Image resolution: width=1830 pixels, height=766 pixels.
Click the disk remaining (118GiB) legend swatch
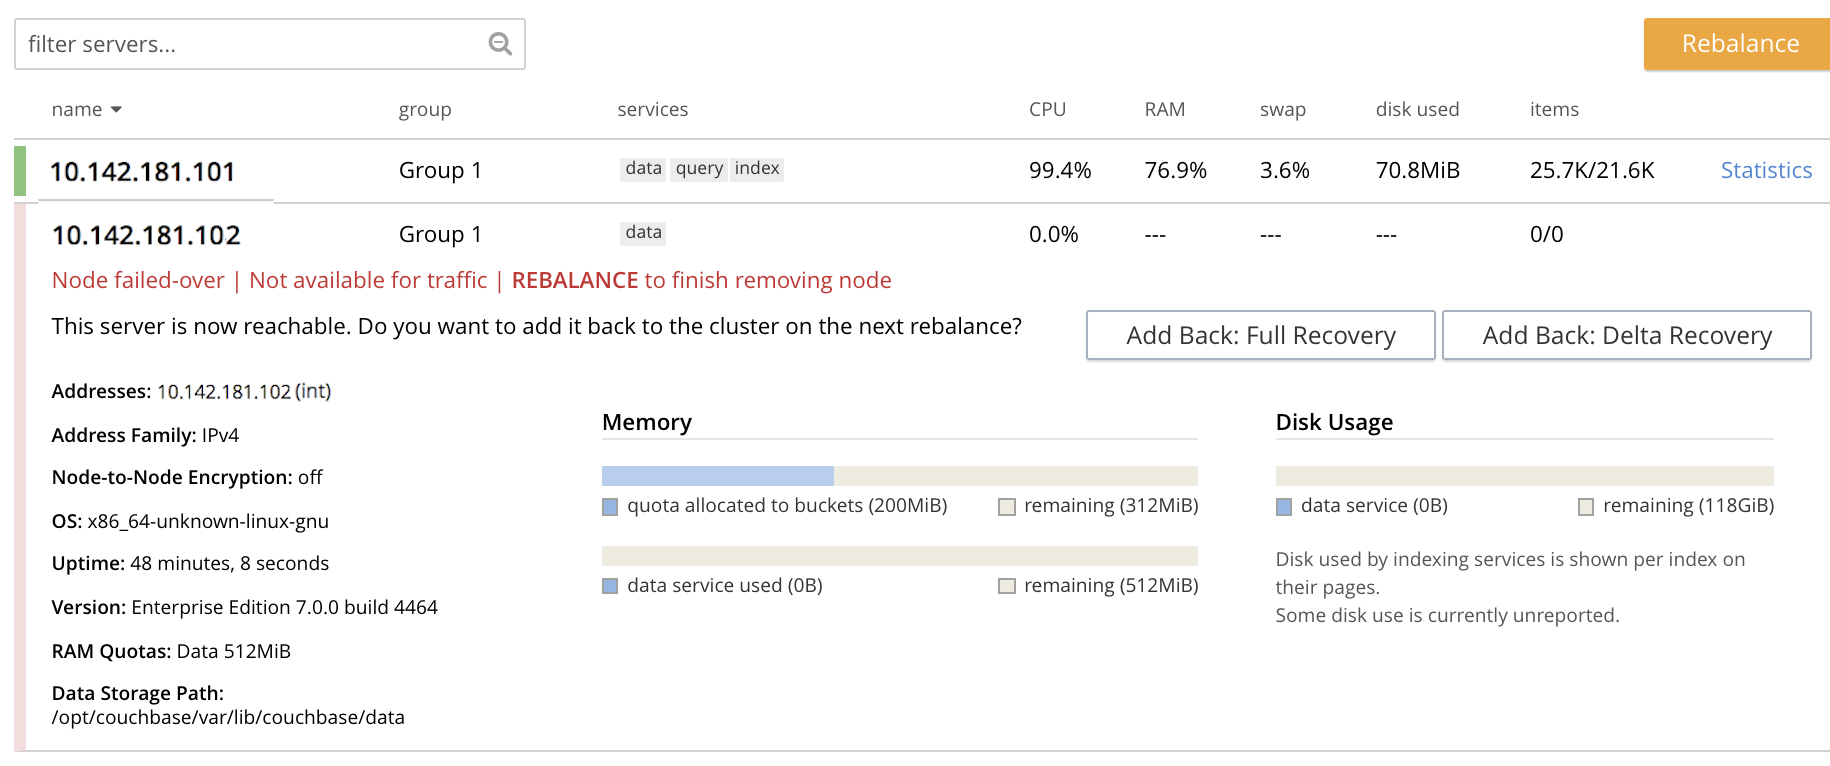tap(1586, 507)
